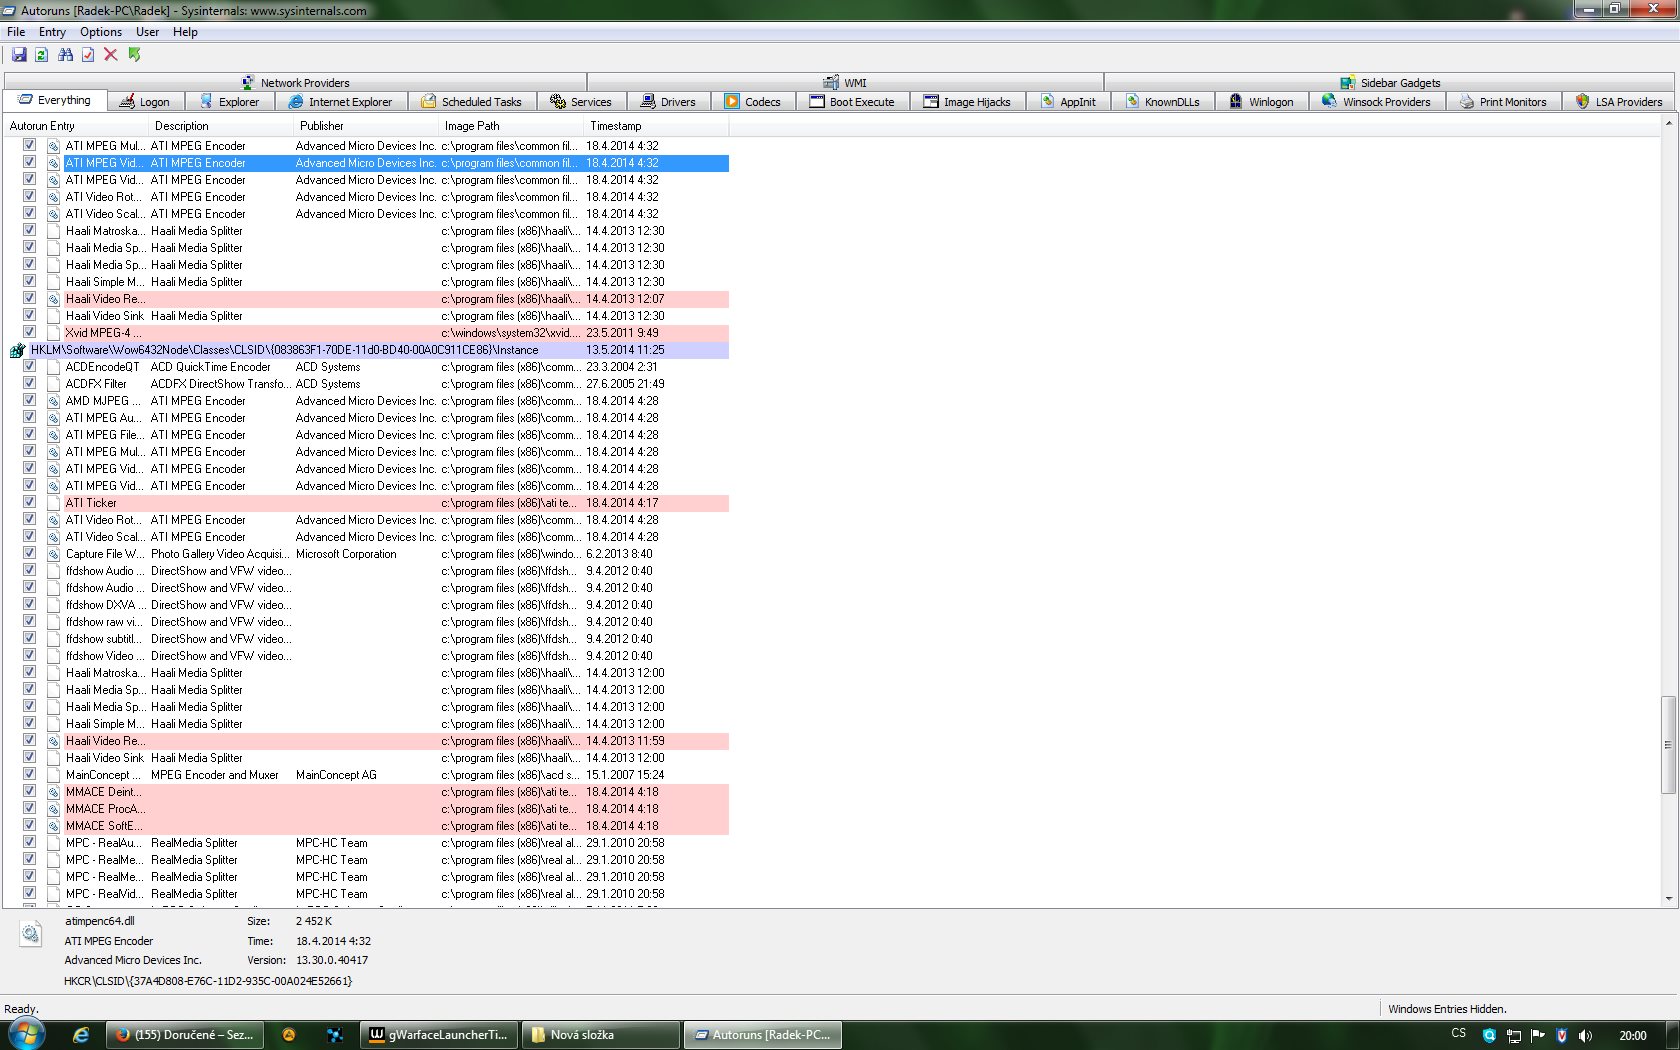
Task: Show the Drivers tab
Action: [668, 102]
